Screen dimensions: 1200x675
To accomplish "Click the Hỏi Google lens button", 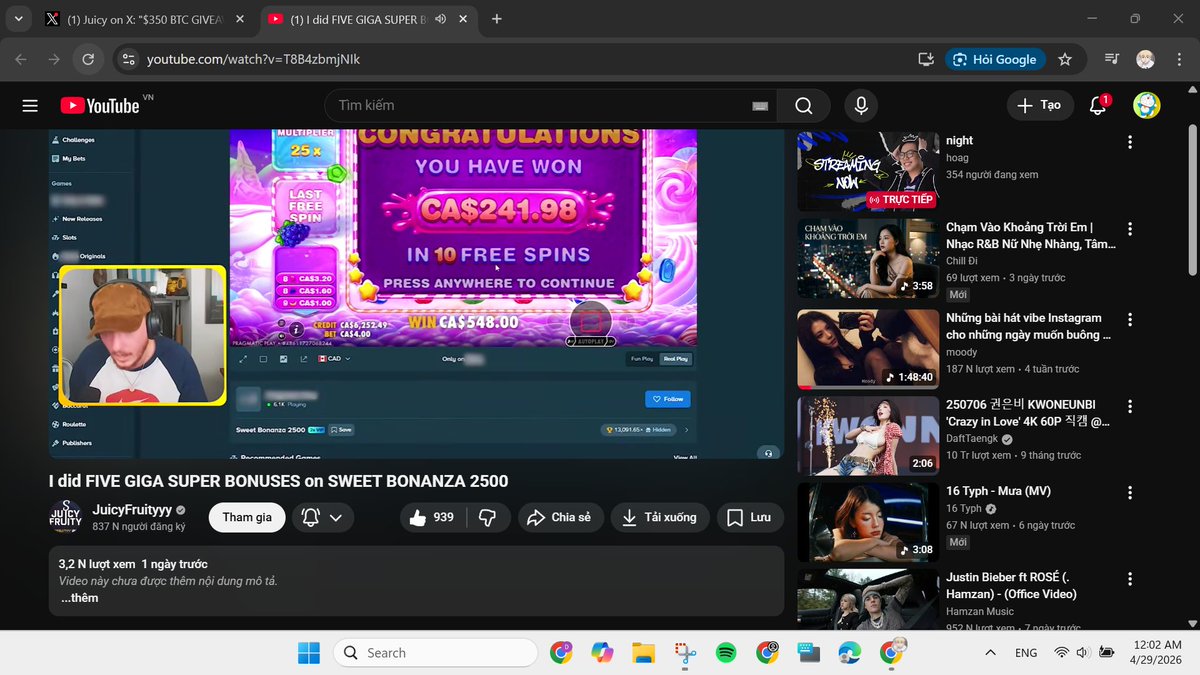I will [x=995, y=59].
